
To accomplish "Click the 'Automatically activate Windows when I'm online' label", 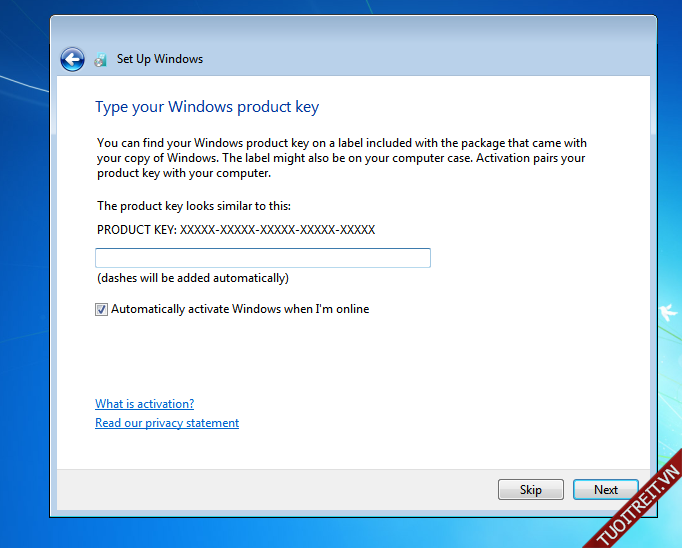I will 240,310.
